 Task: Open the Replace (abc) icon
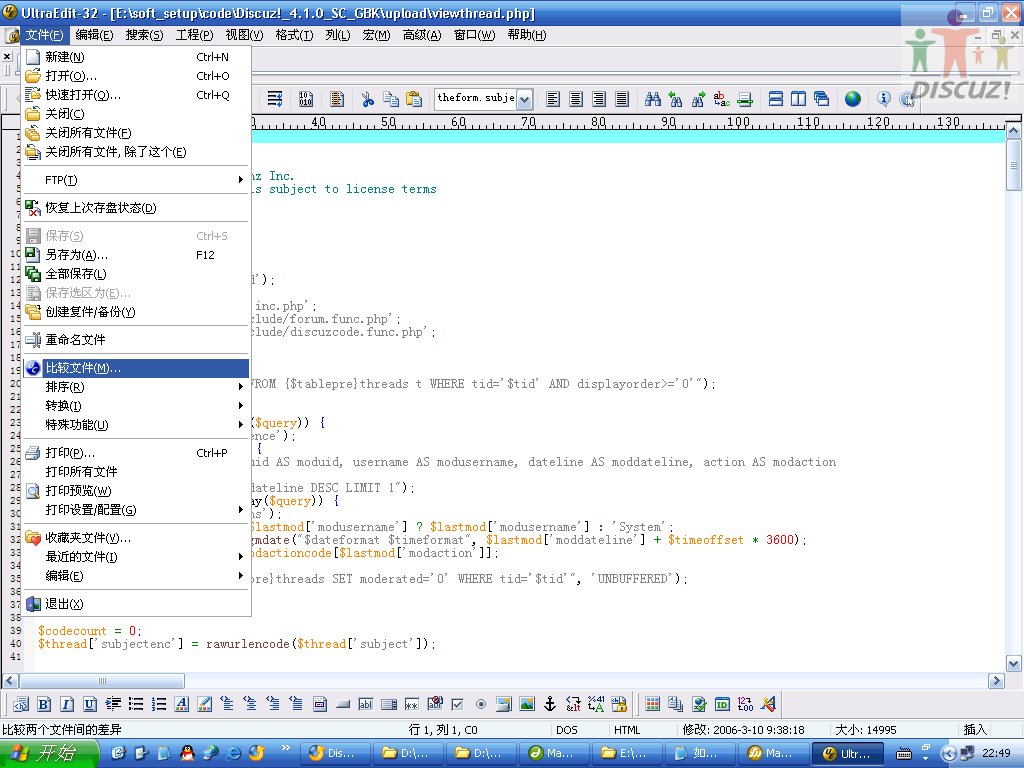click(x=722, y=99)
